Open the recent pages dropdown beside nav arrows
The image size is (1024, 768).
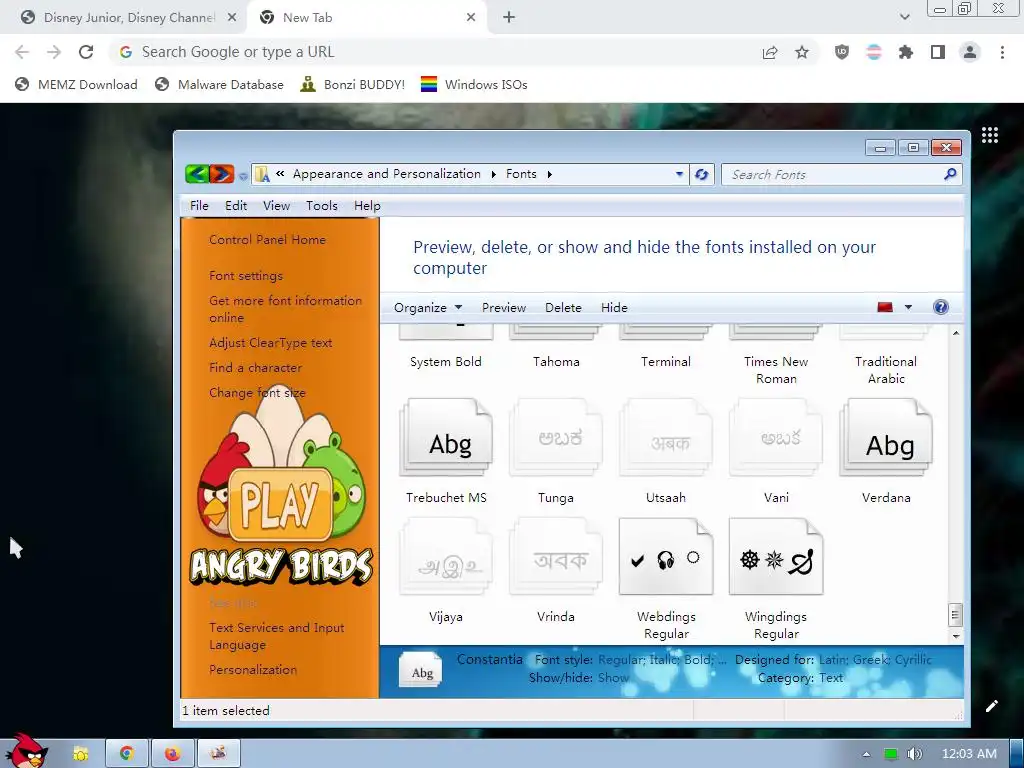coord(243,176)
